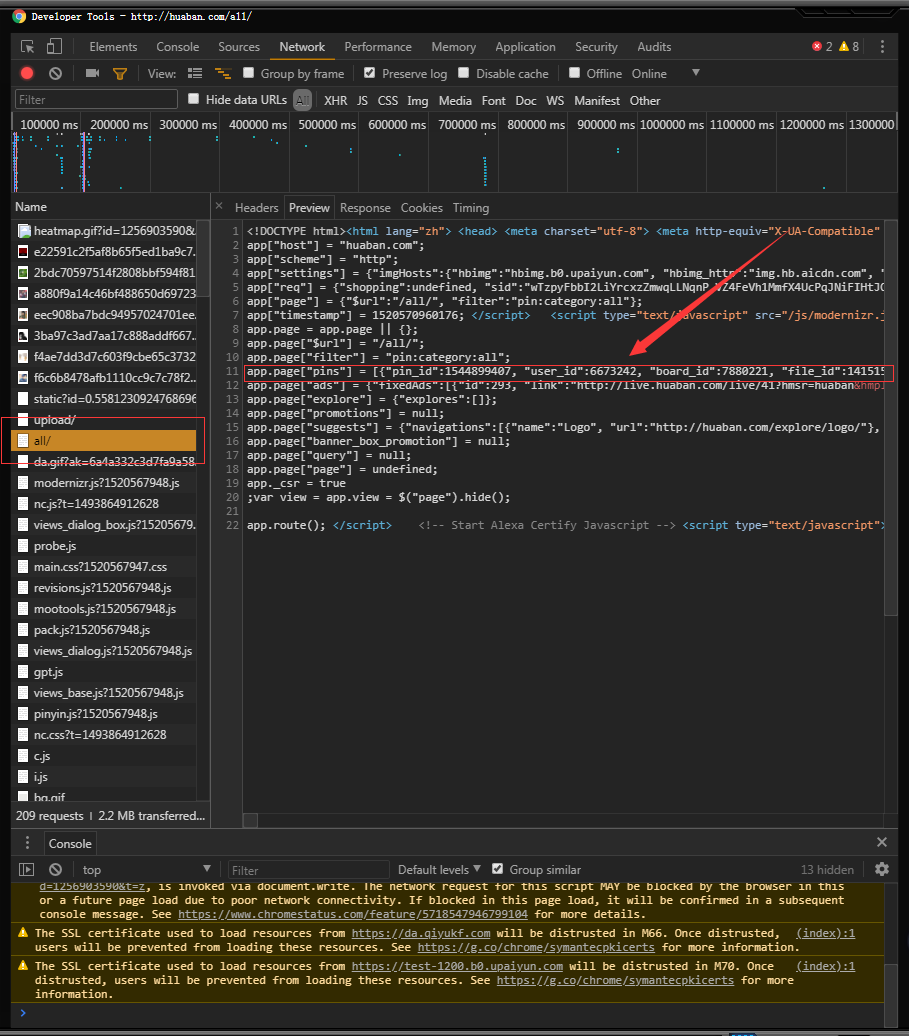Filter requests by WS type
Screen dimensions: 909x1036
tap(555, 100)
